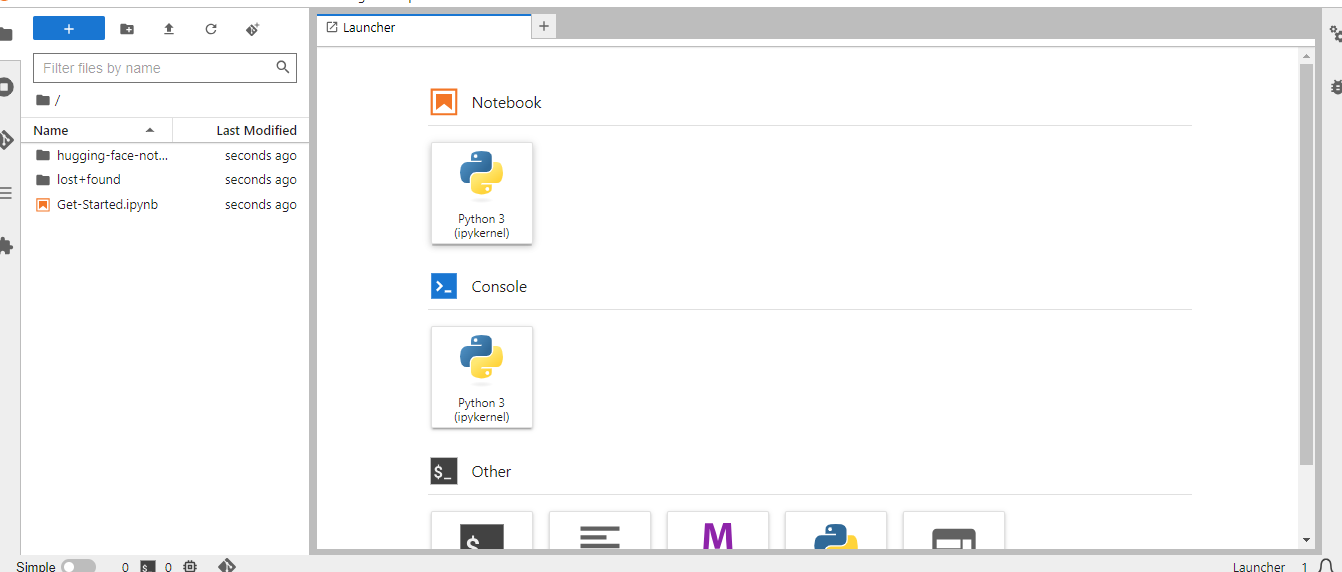Open the Table of Contents sidebar

pyautogui.click(x=6, y=193)
